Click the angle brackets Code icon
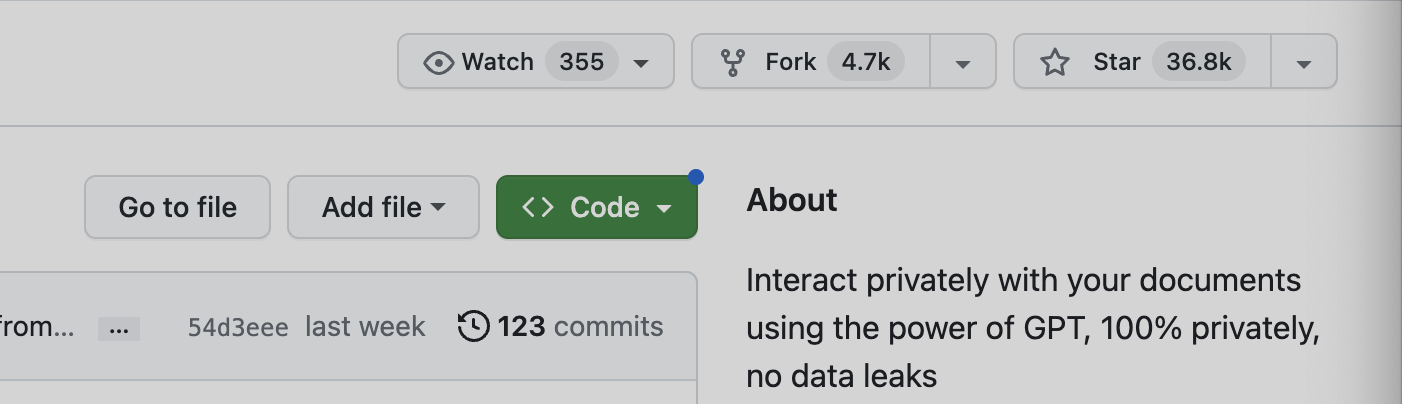 [538, 208]
